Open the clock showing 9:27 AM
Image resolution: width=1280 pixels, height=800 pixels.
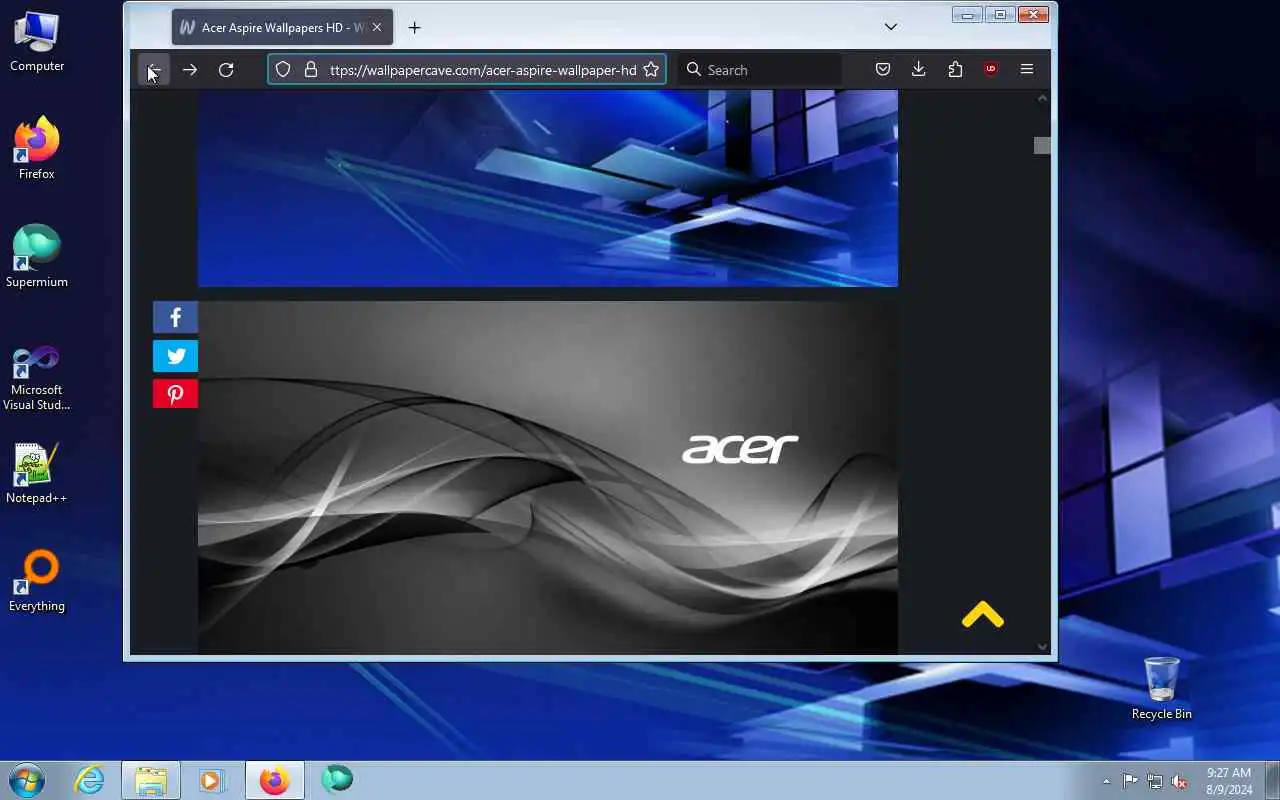click(x=1229, y=781)
